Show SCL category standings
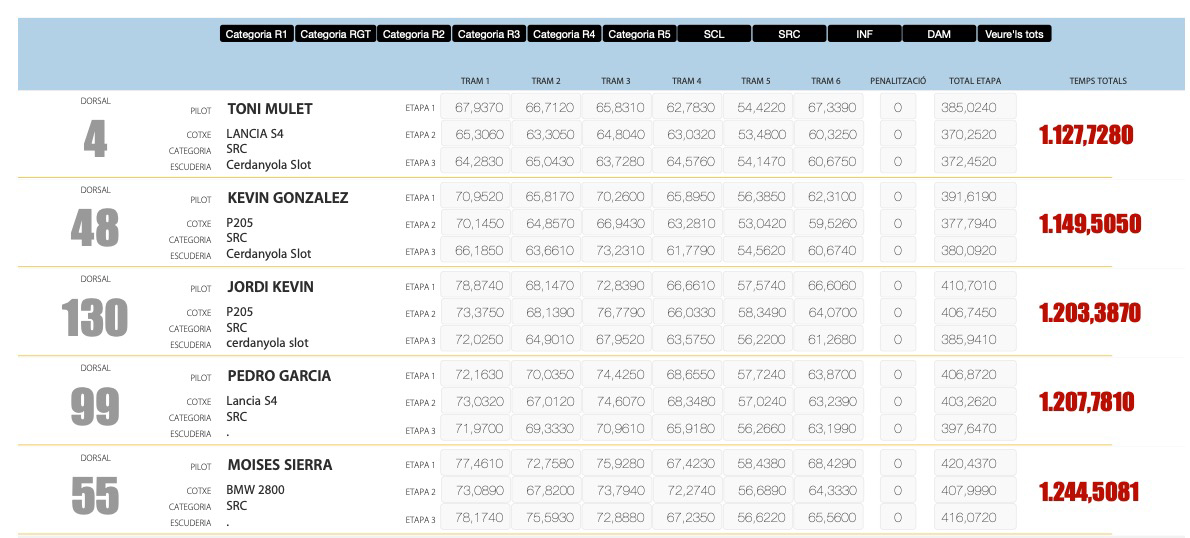1190x538 pixels. (714, 34)
